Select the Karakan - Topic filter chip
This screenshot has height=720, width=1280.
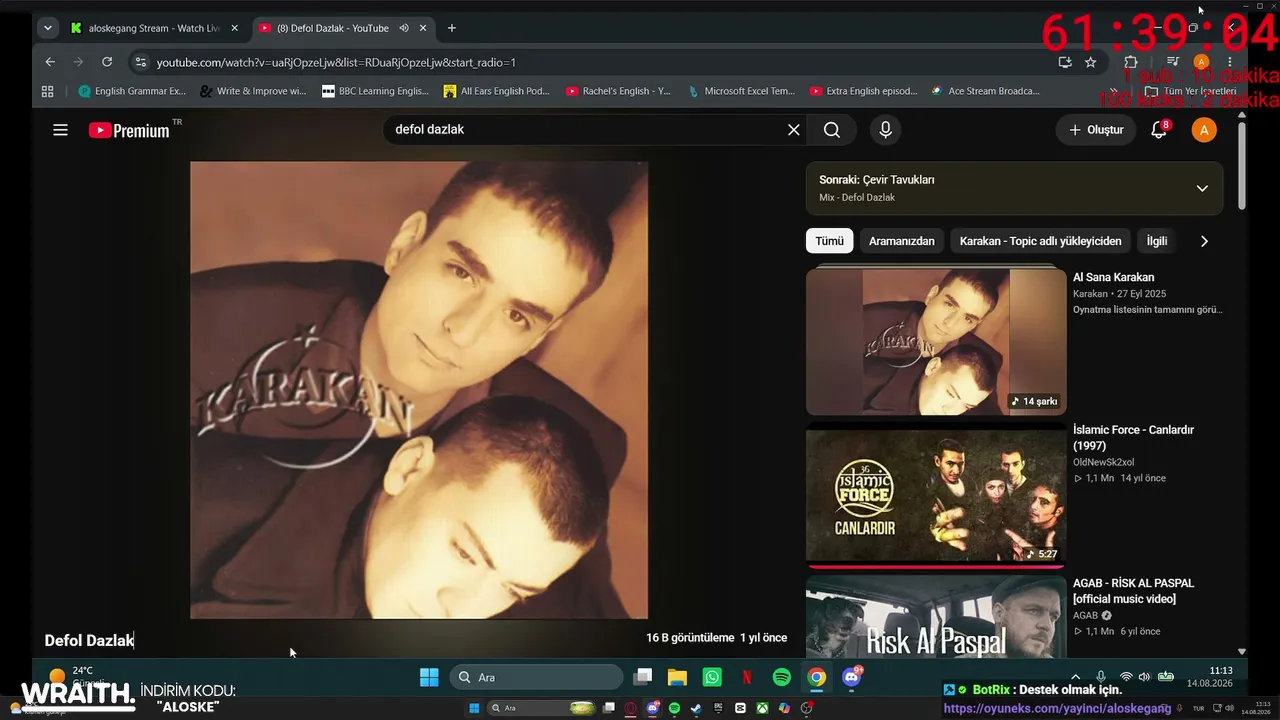click(x=1041, y=241)
